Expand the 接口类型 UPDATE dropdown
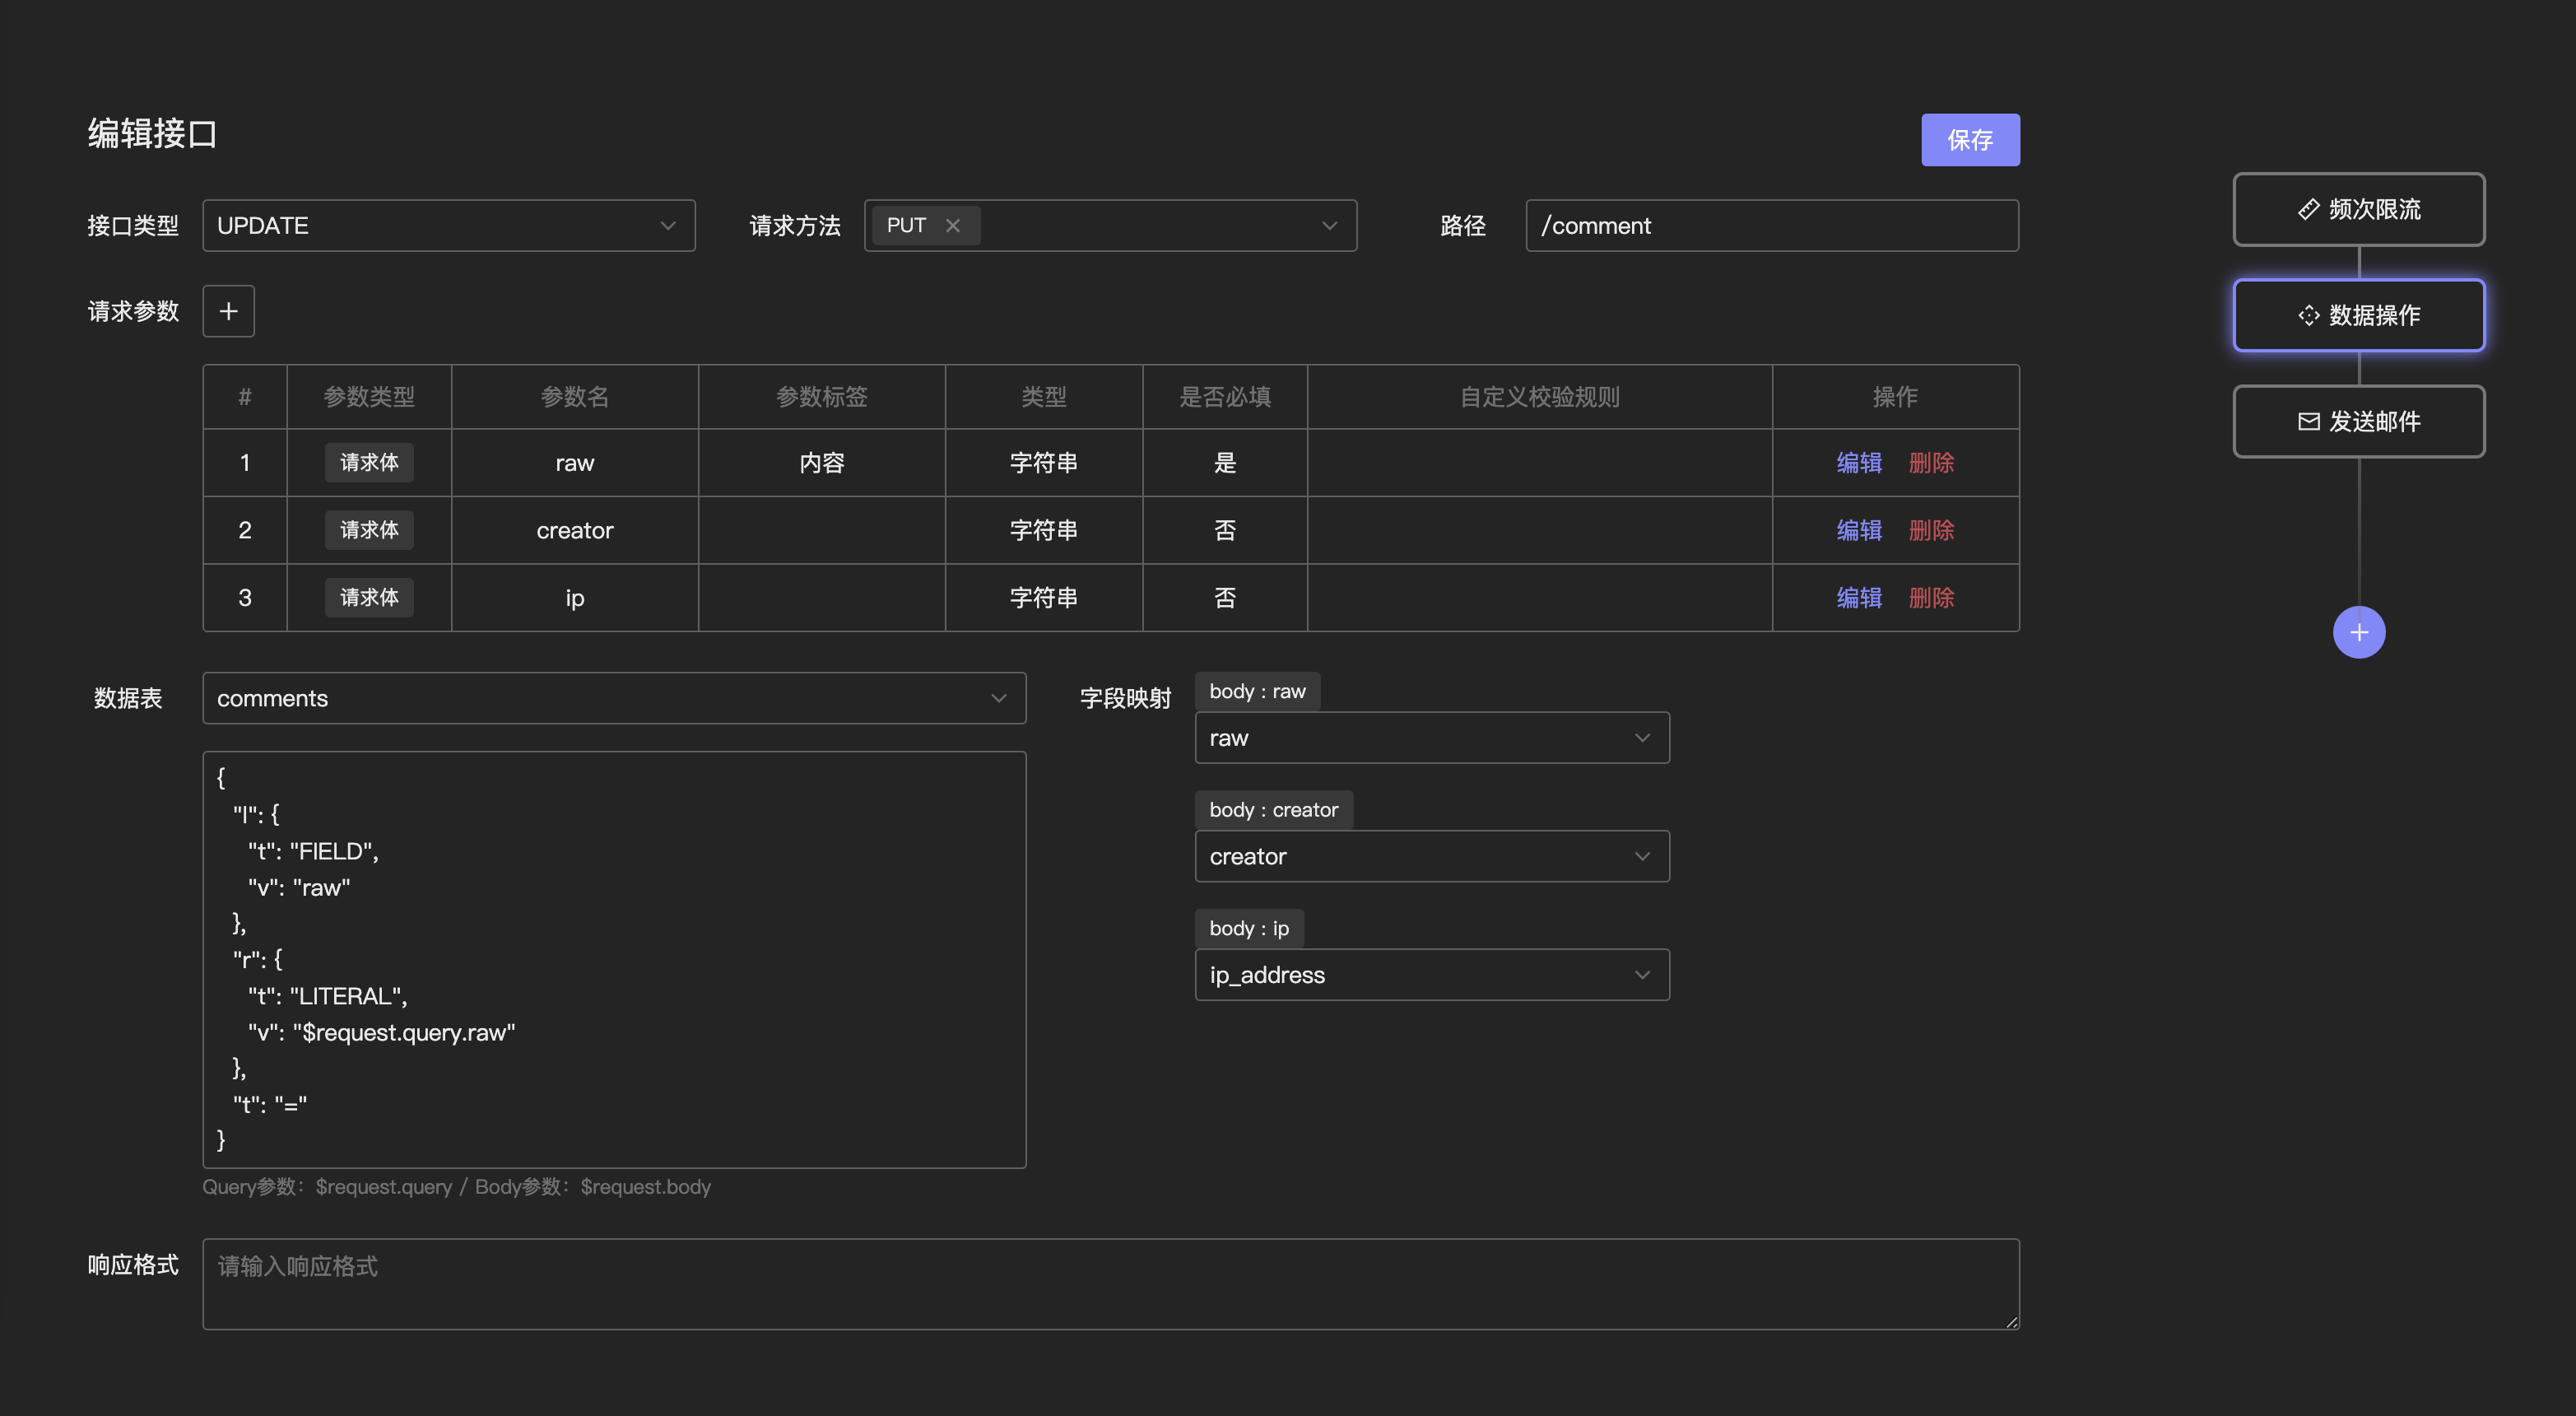The image size is (2576, 1416). click(x=448, y=226)
